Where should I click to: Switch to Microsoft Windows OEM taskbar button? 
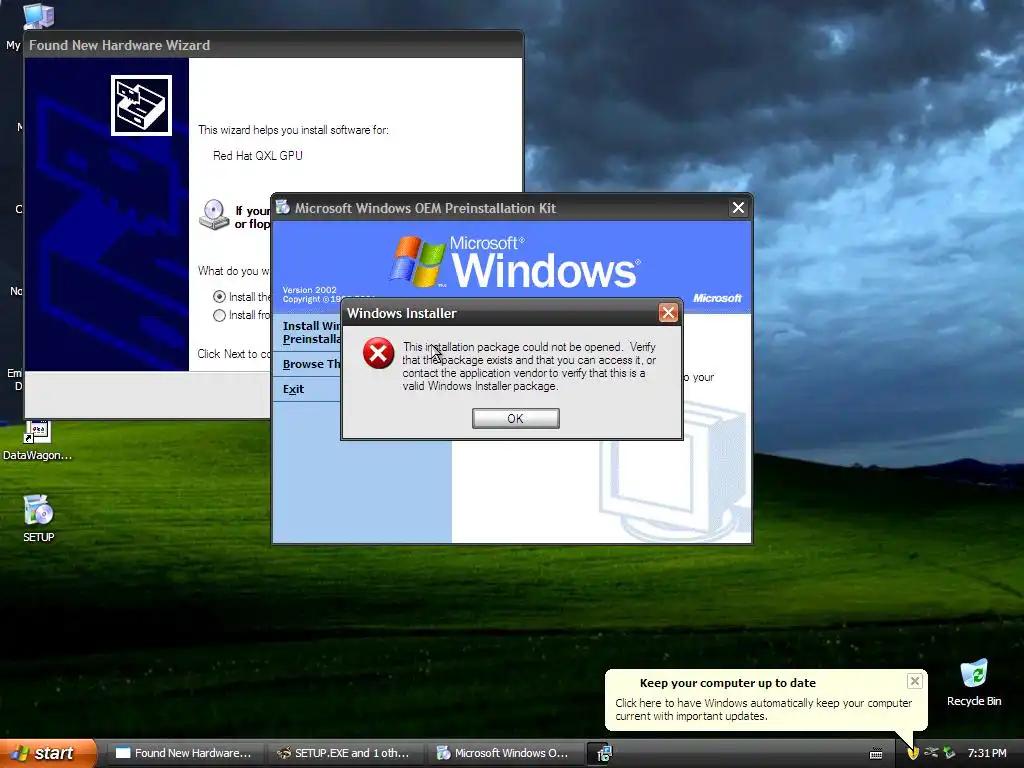(504, 753)
